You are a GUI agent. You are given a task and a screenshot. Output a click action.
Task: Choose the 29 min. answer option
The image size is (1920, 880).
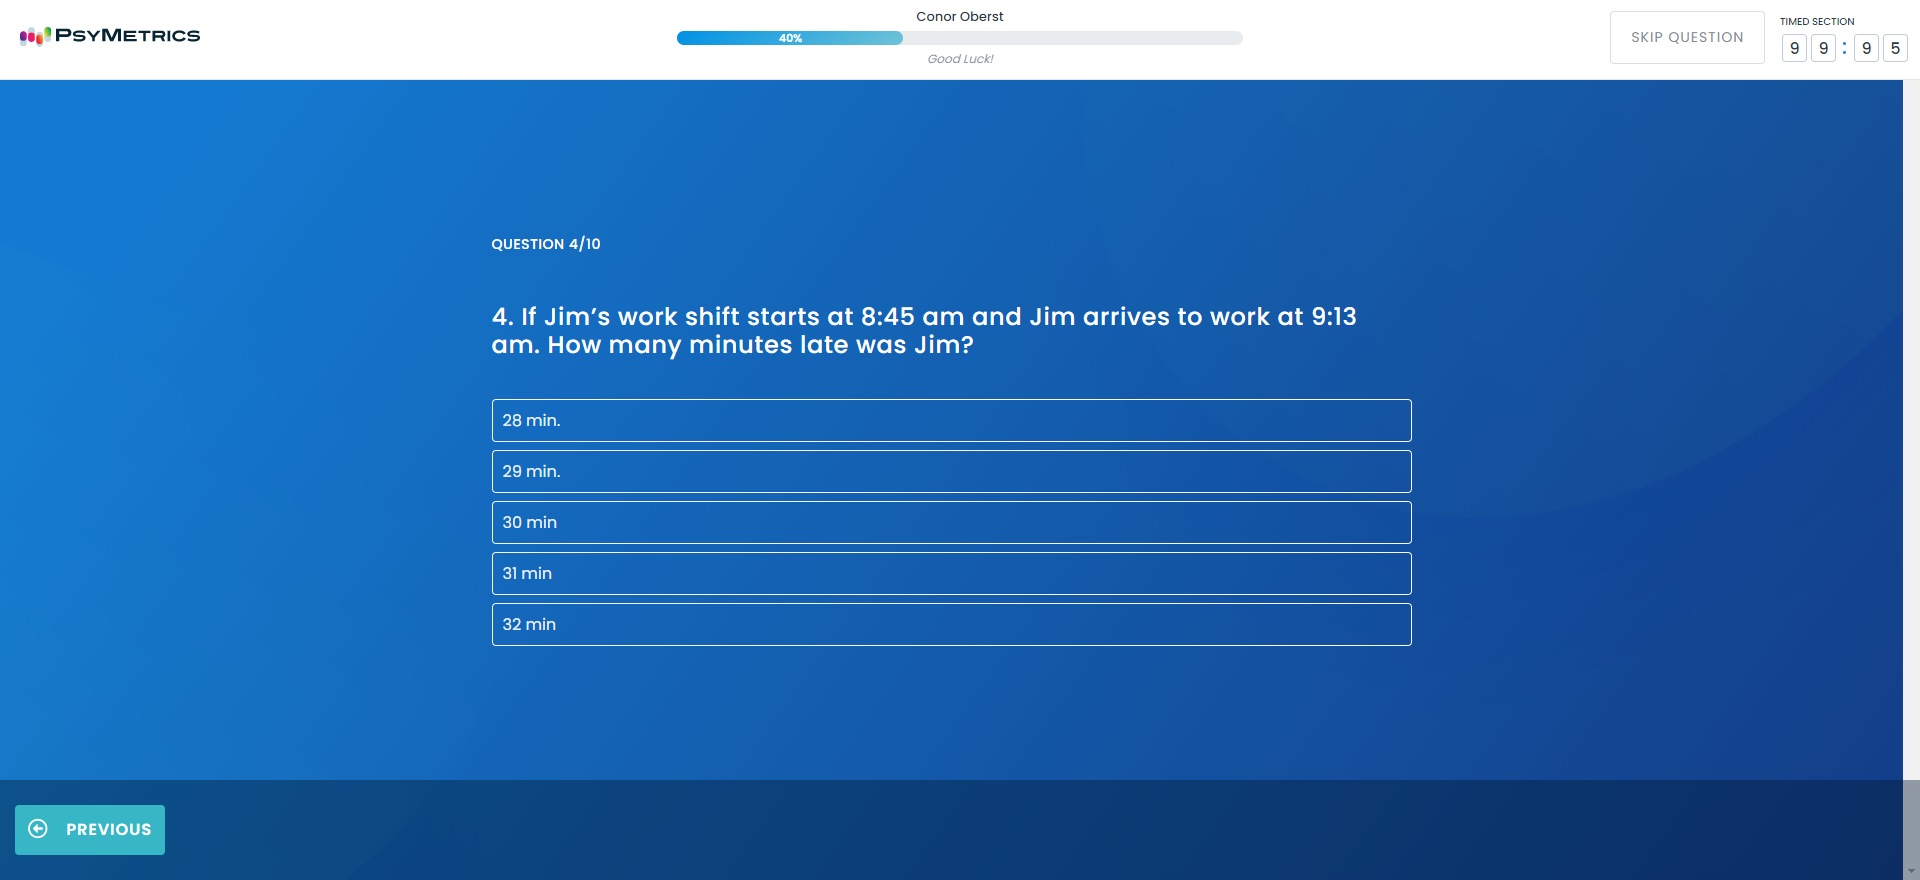coord(951,472)
